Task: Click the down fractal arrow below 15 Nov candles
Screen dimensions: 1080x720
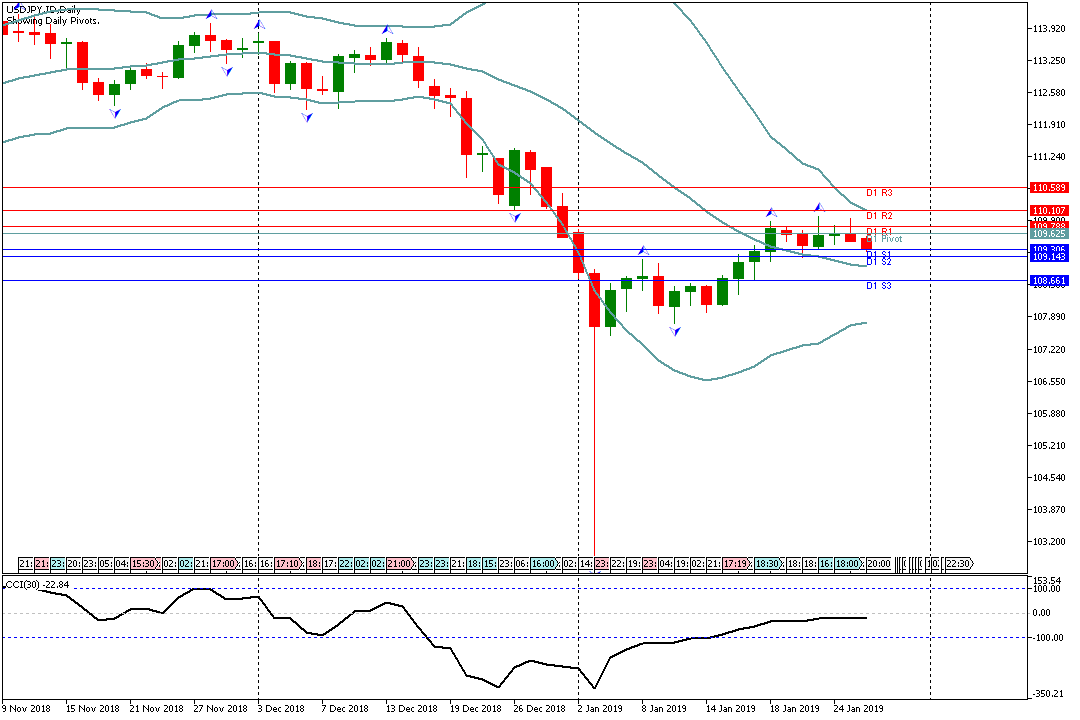Action: click(x=115, y=113)
